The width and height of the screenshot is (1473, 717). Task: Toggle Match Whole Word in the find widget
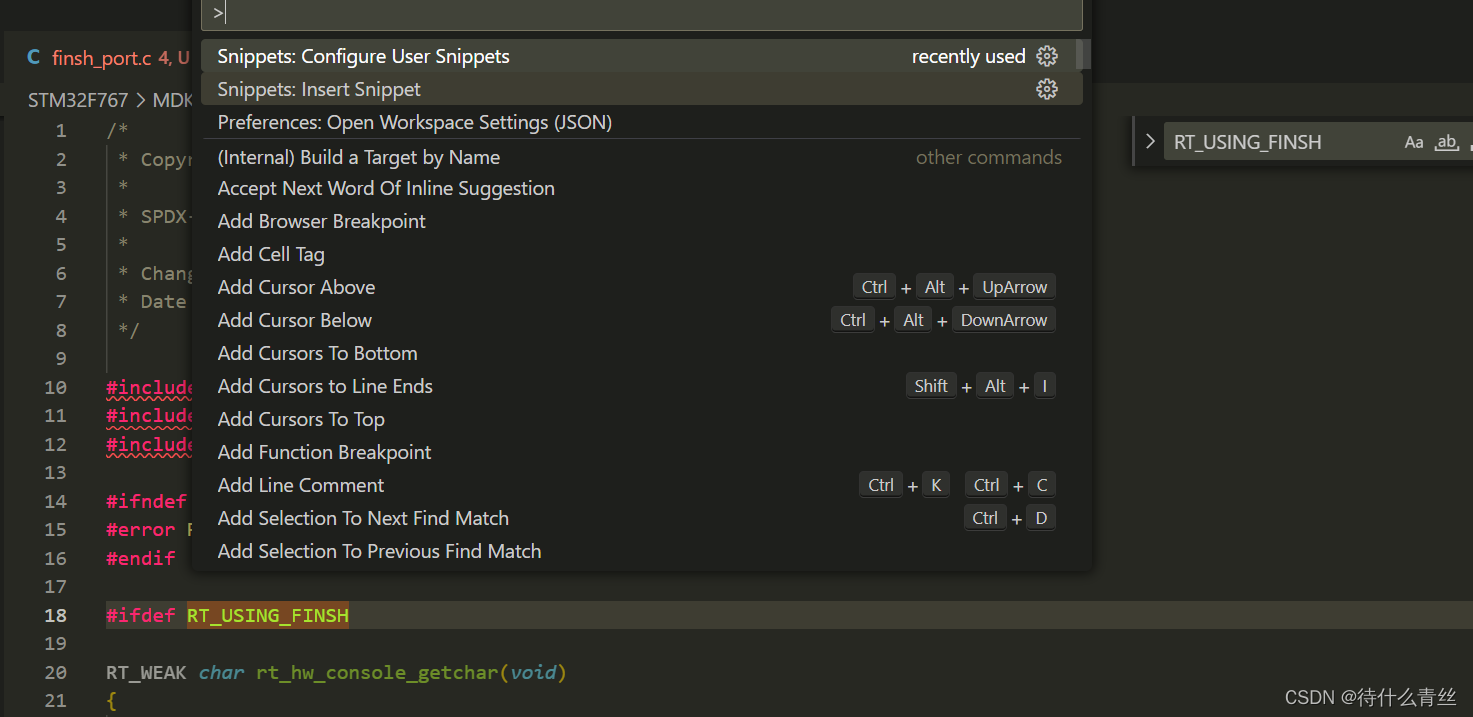1447,143
